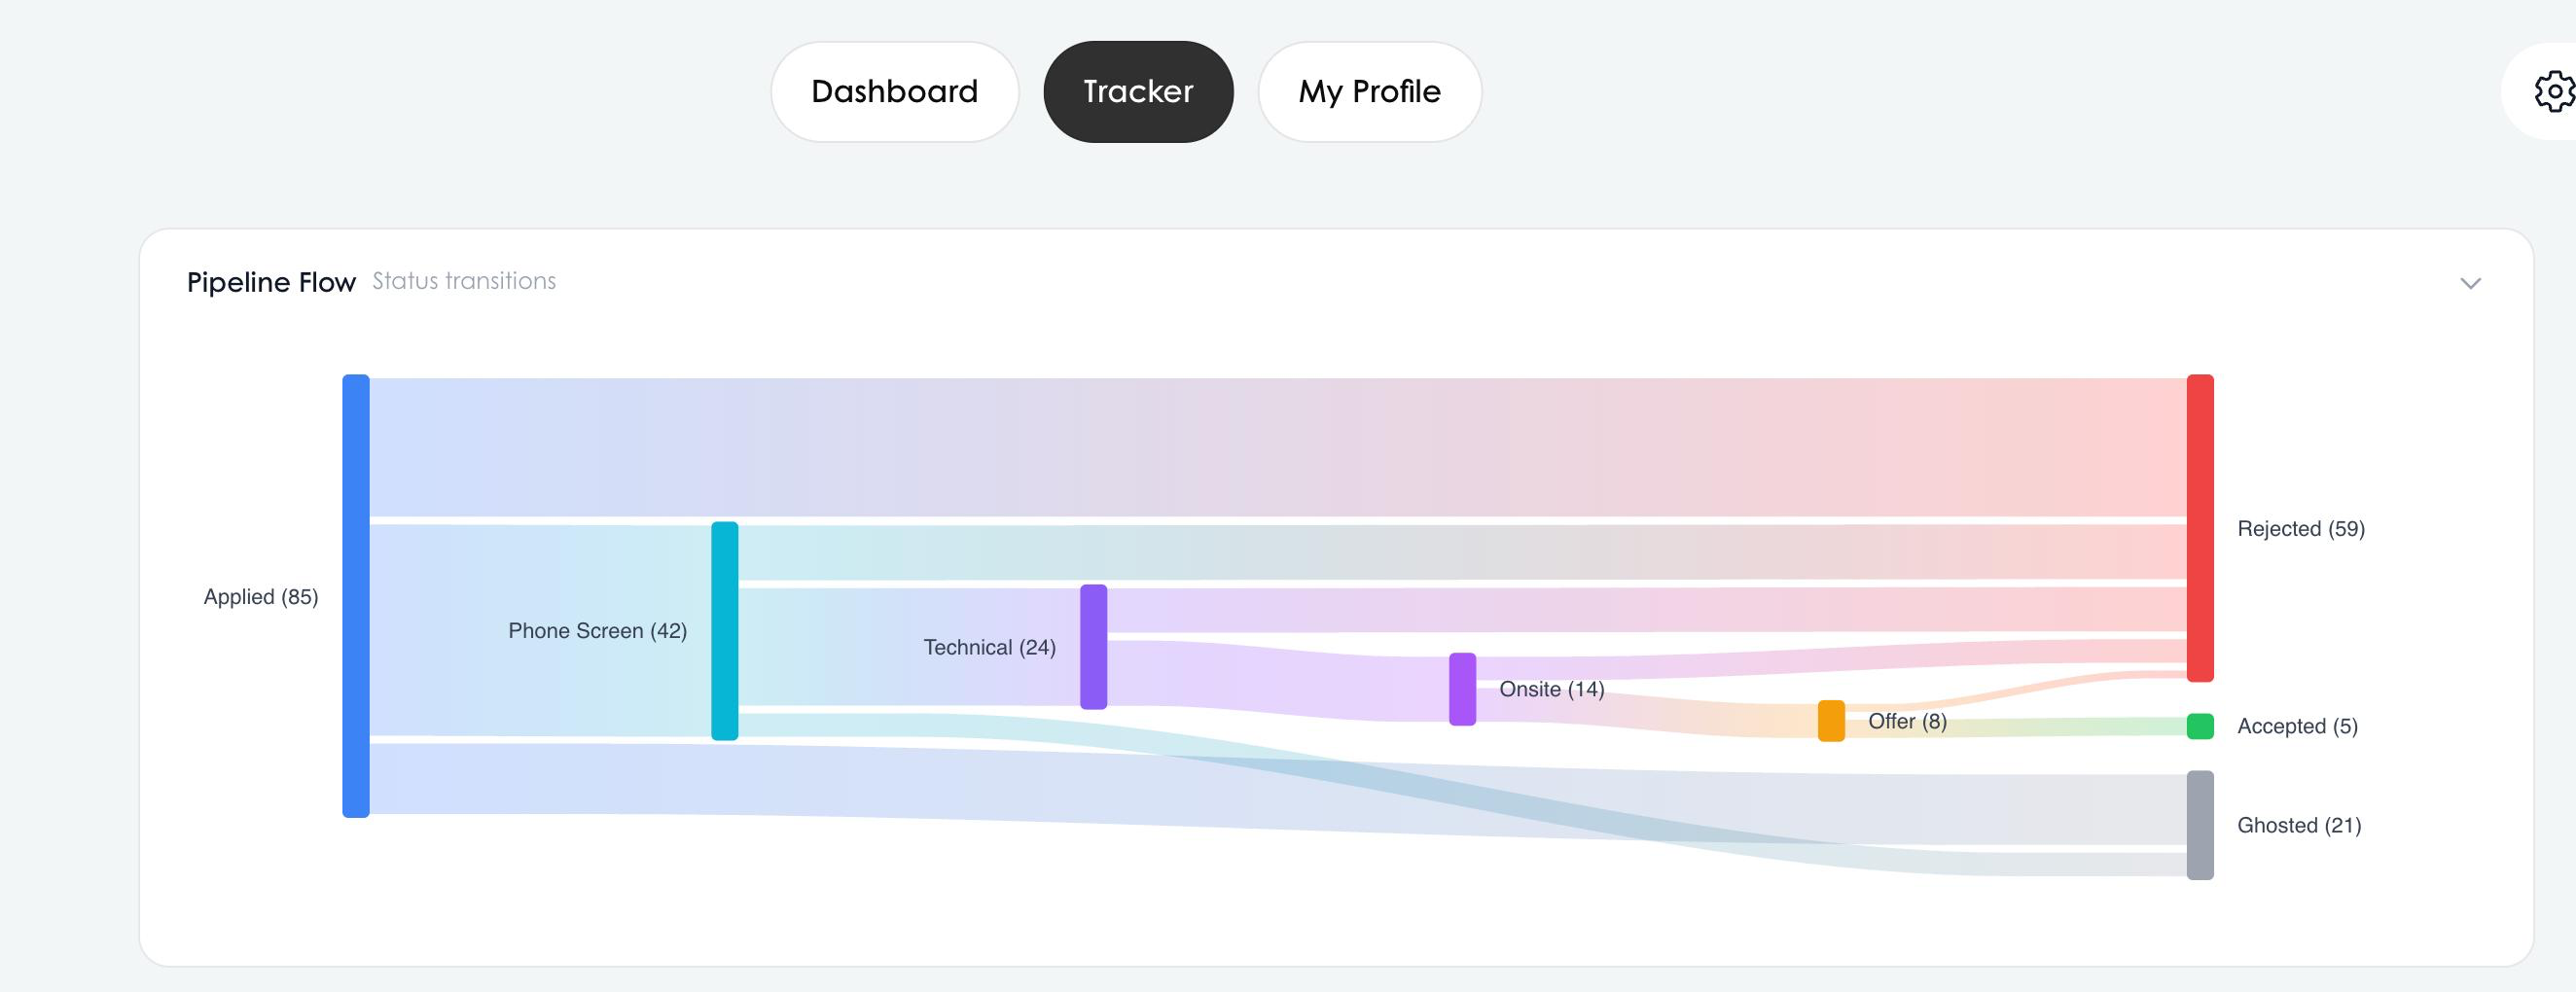
Task: Click the Ghosted (21) label
Action: 2297,825
